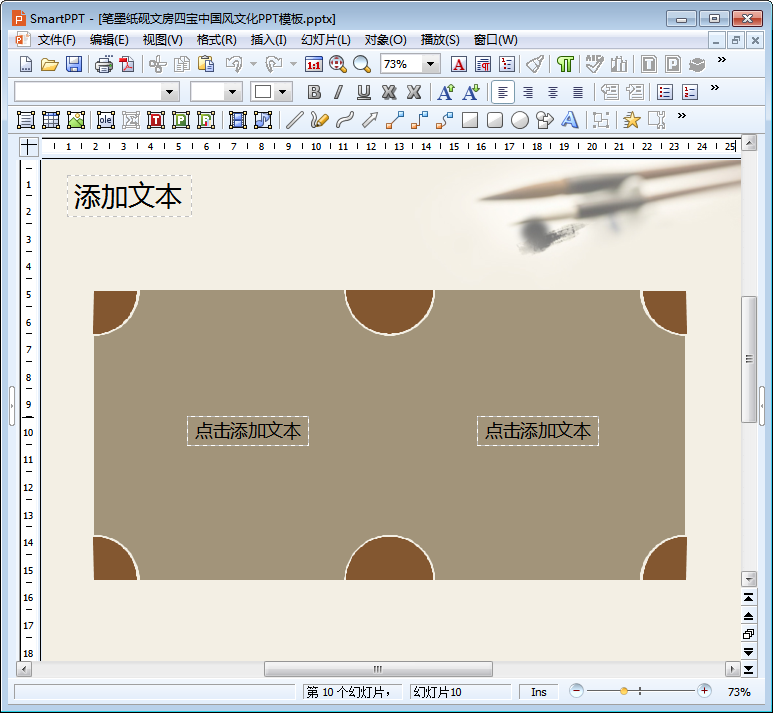Open the 幻灯片(L) menu
773x713 pixels.
click(325, 40)
